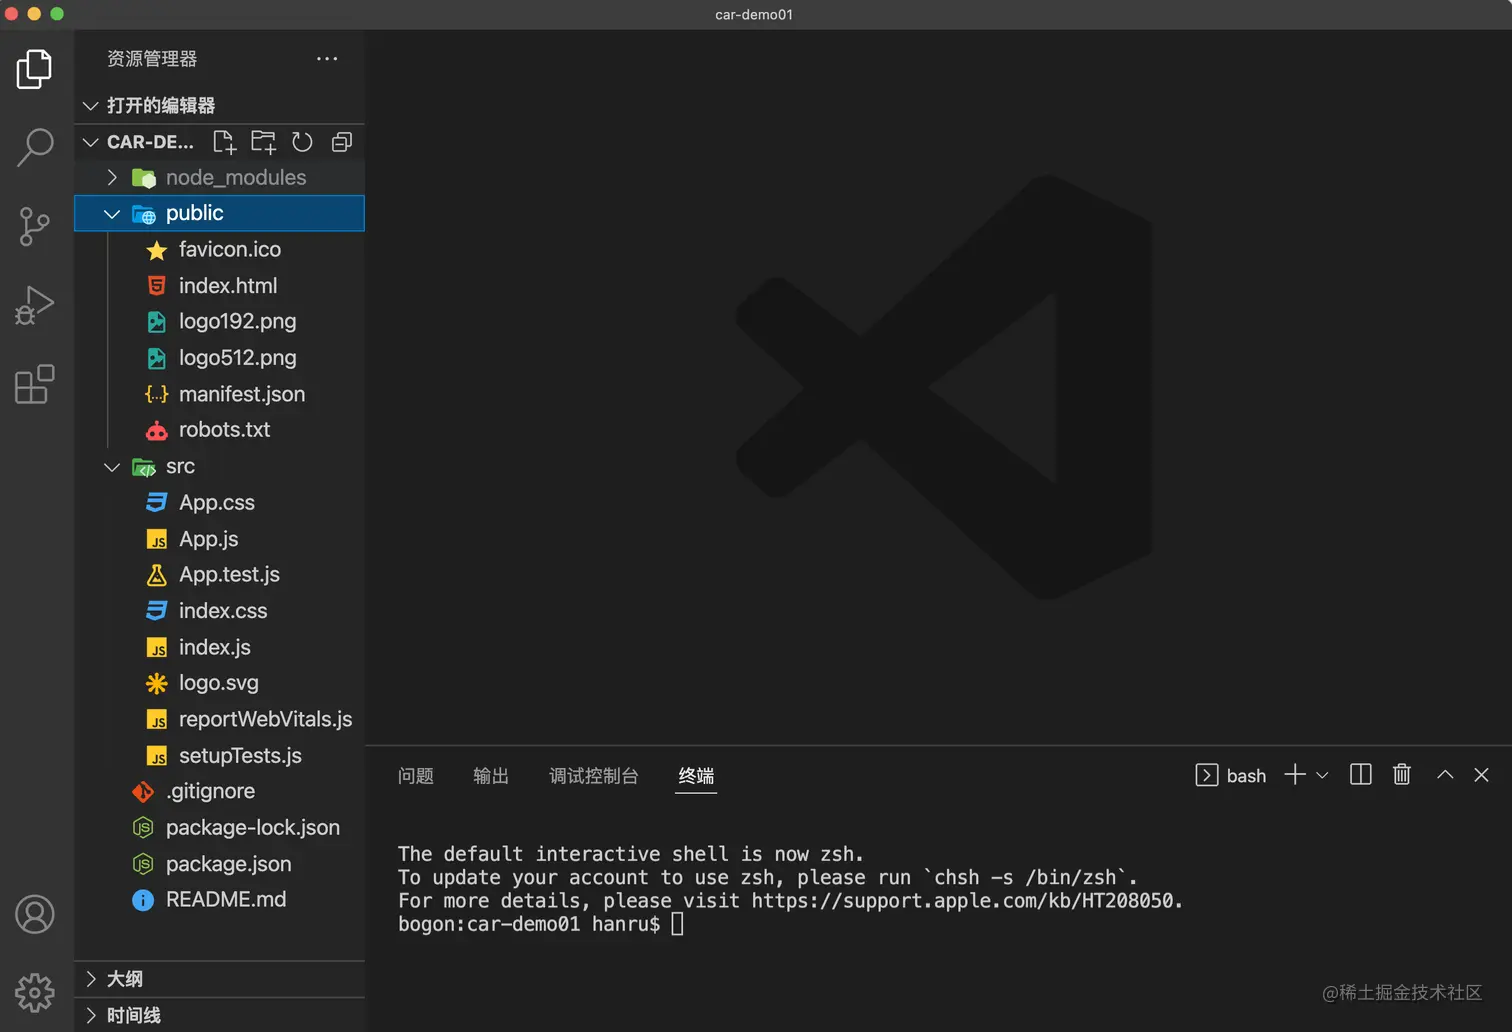Click the terminal prompt input cursor
The width and height of the screenshot is (1512, 1032).
coord(677,924)
